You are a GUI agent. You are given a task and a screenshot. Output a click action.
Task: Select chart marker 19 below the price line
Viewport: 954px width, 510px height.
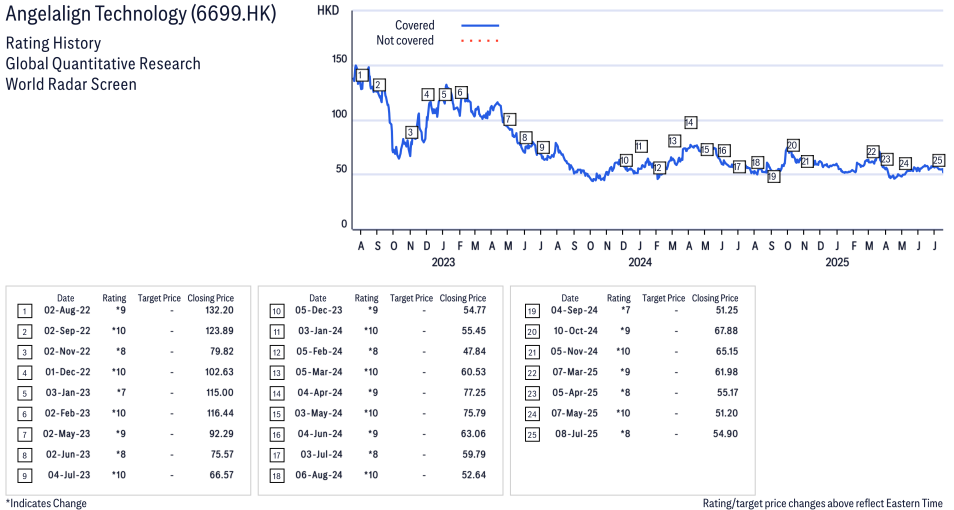(773, 176)
